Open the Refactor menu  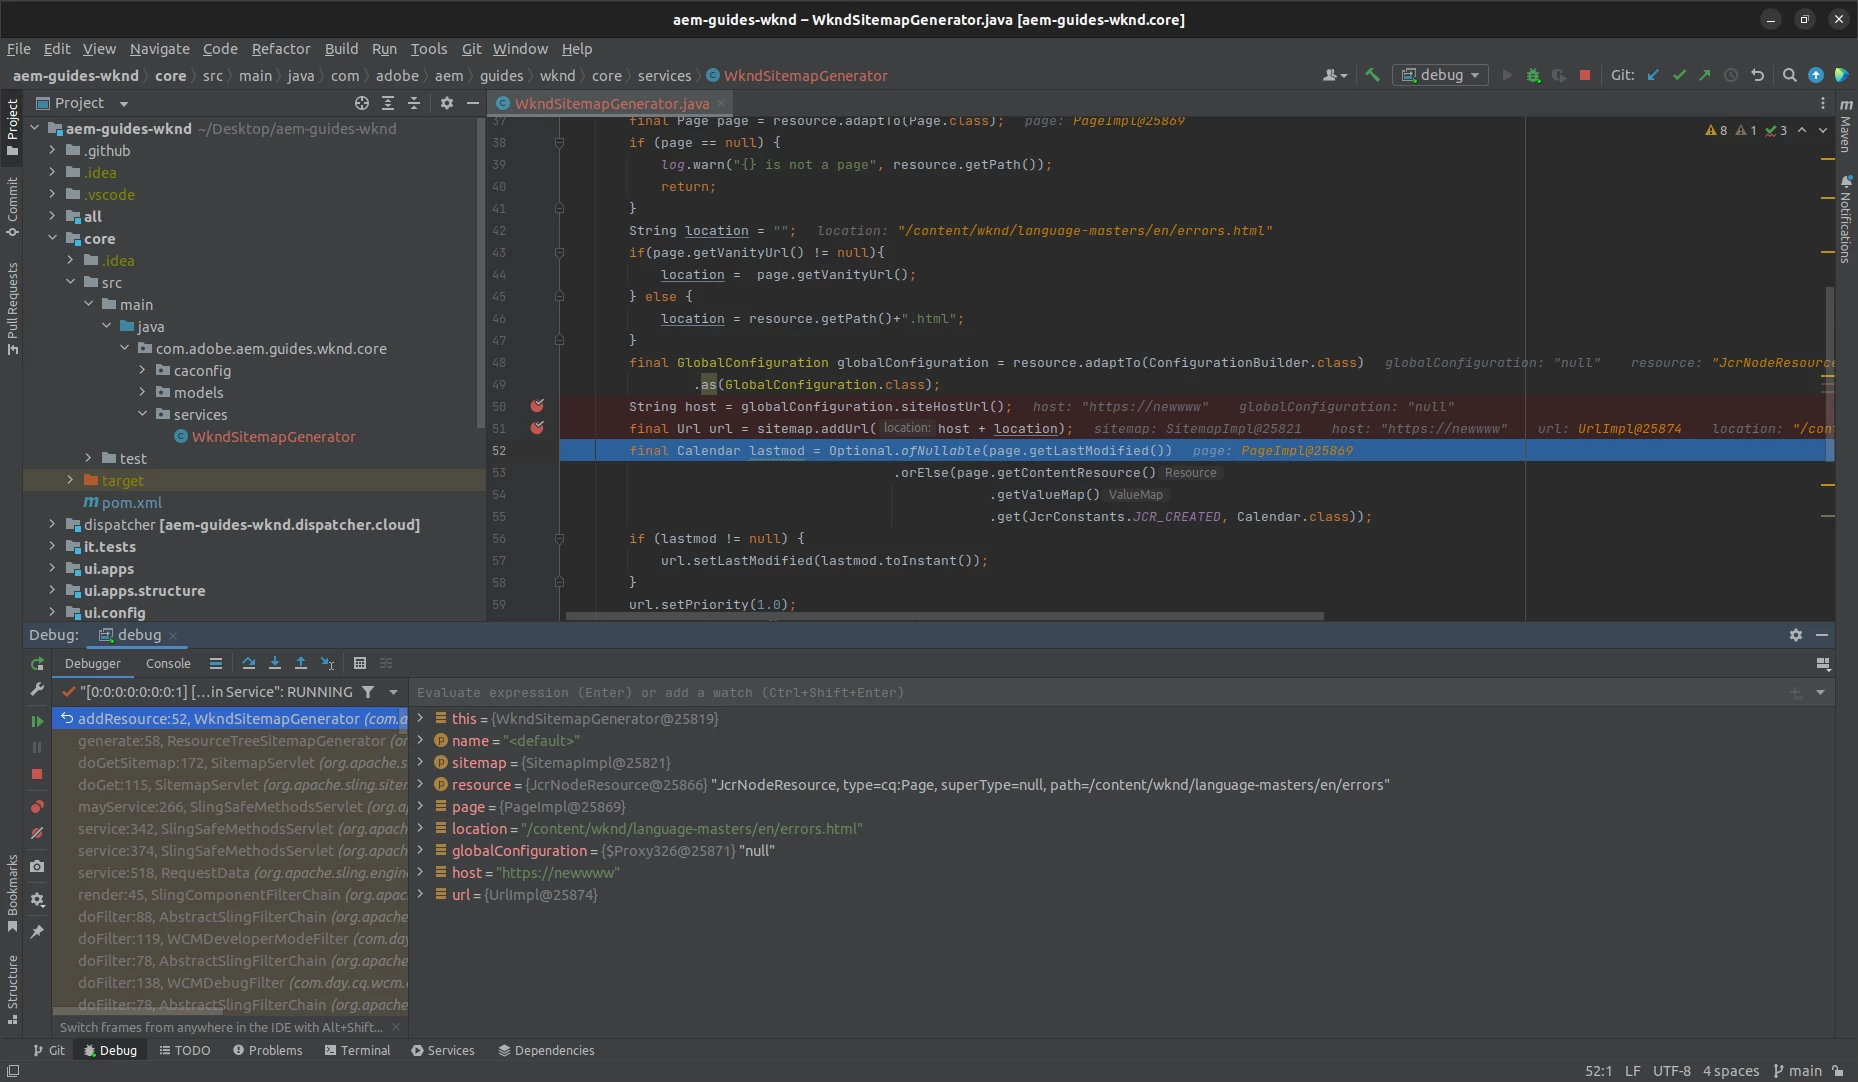[x=281, y=48]
